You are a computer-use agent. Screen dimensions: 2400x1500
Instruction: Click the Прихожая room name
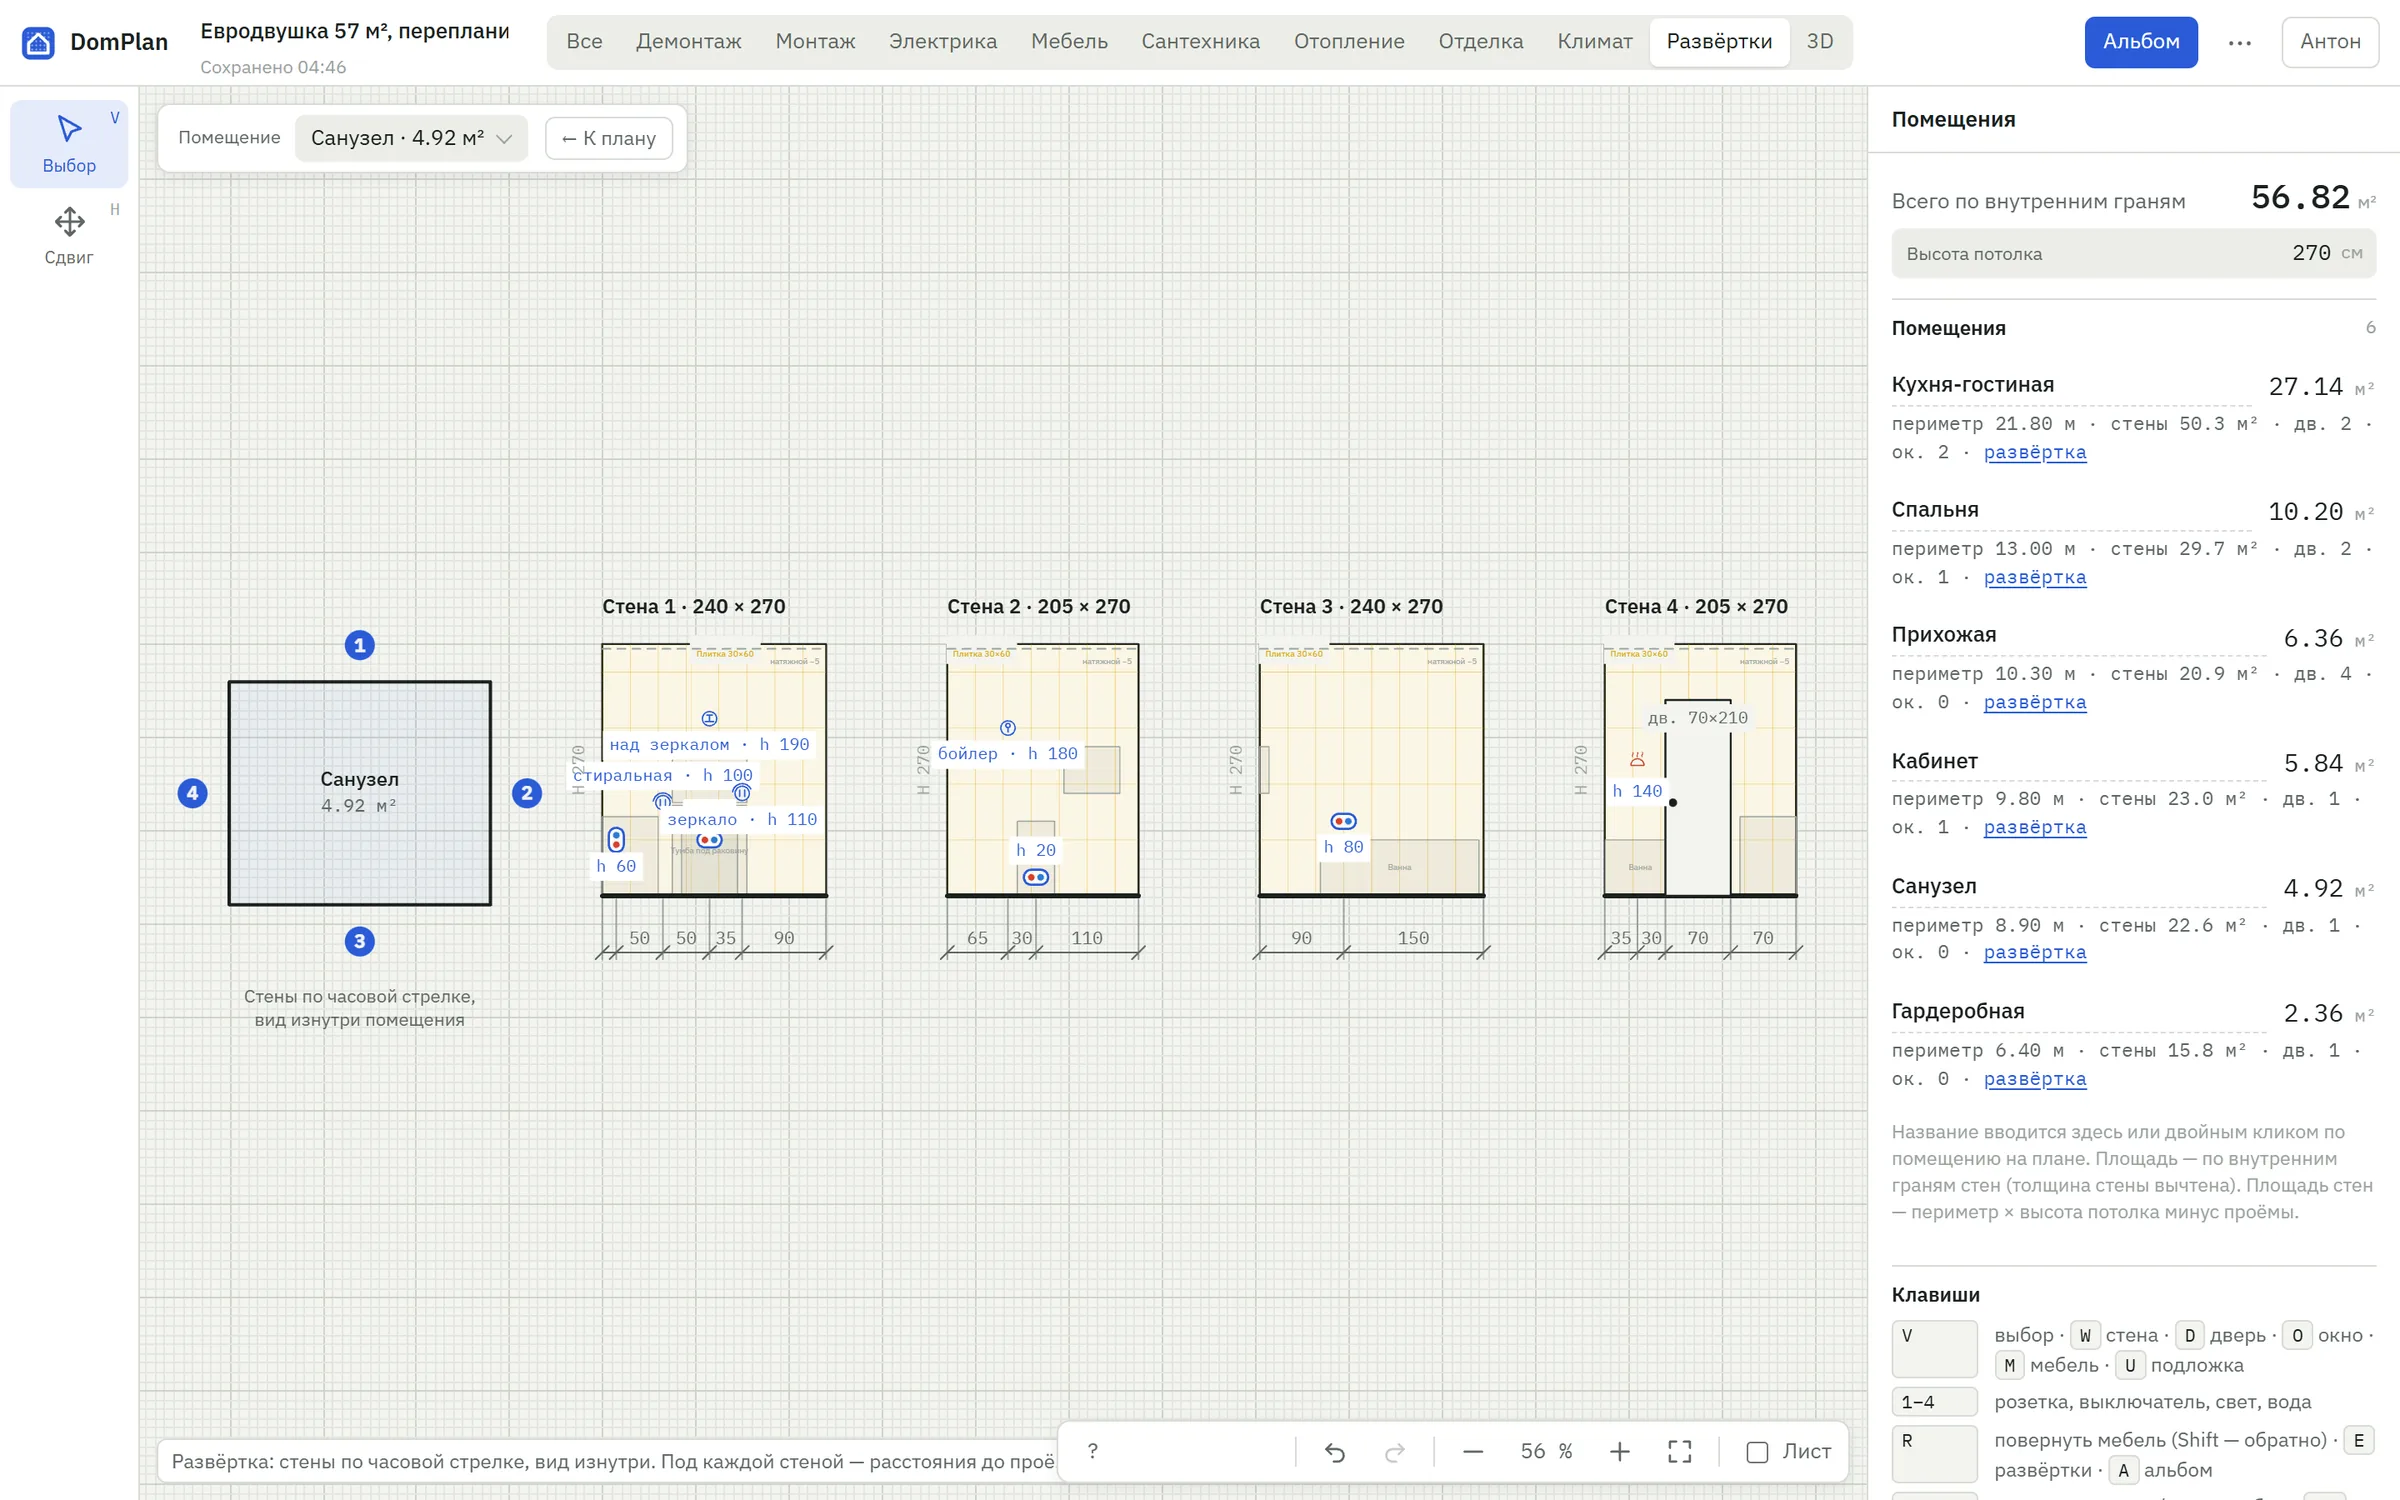click(1944, 634)
